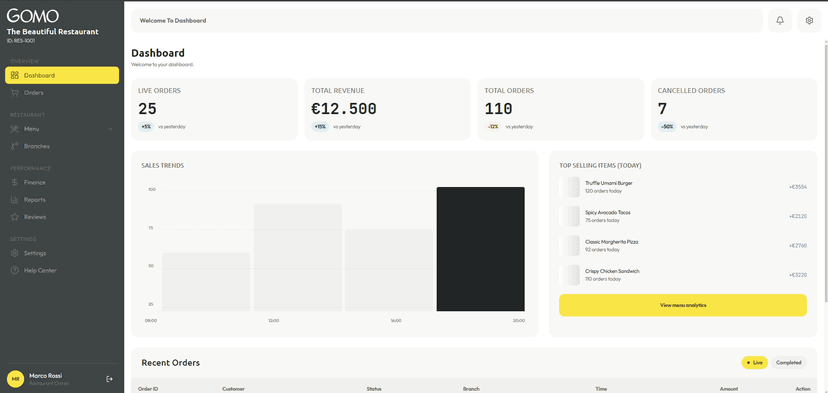Switch Recent Orders to Live
This screenshot has height=393, width=828.
click(x=755, y=362)
